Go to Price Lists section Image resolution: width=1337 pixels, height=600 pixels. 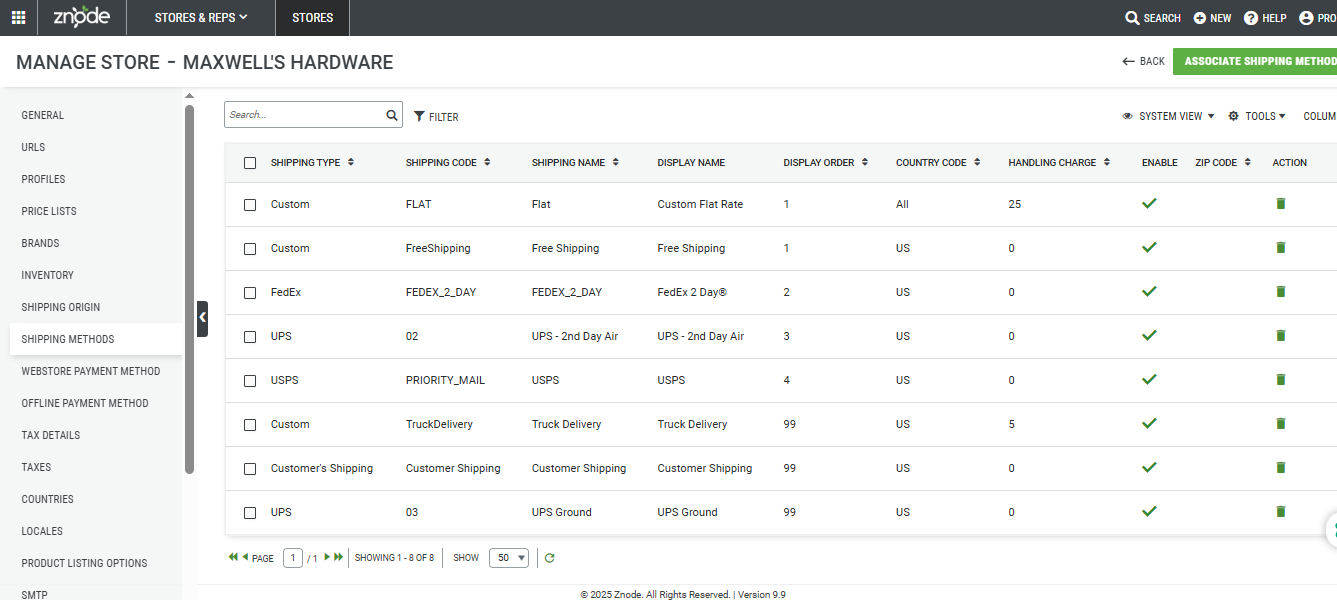49,211
